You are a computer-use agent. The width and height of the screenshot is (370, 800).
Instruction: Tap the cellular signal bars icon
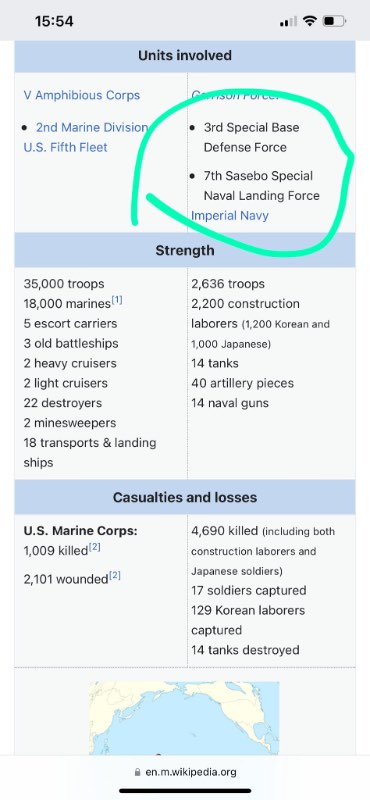(288, 21)
